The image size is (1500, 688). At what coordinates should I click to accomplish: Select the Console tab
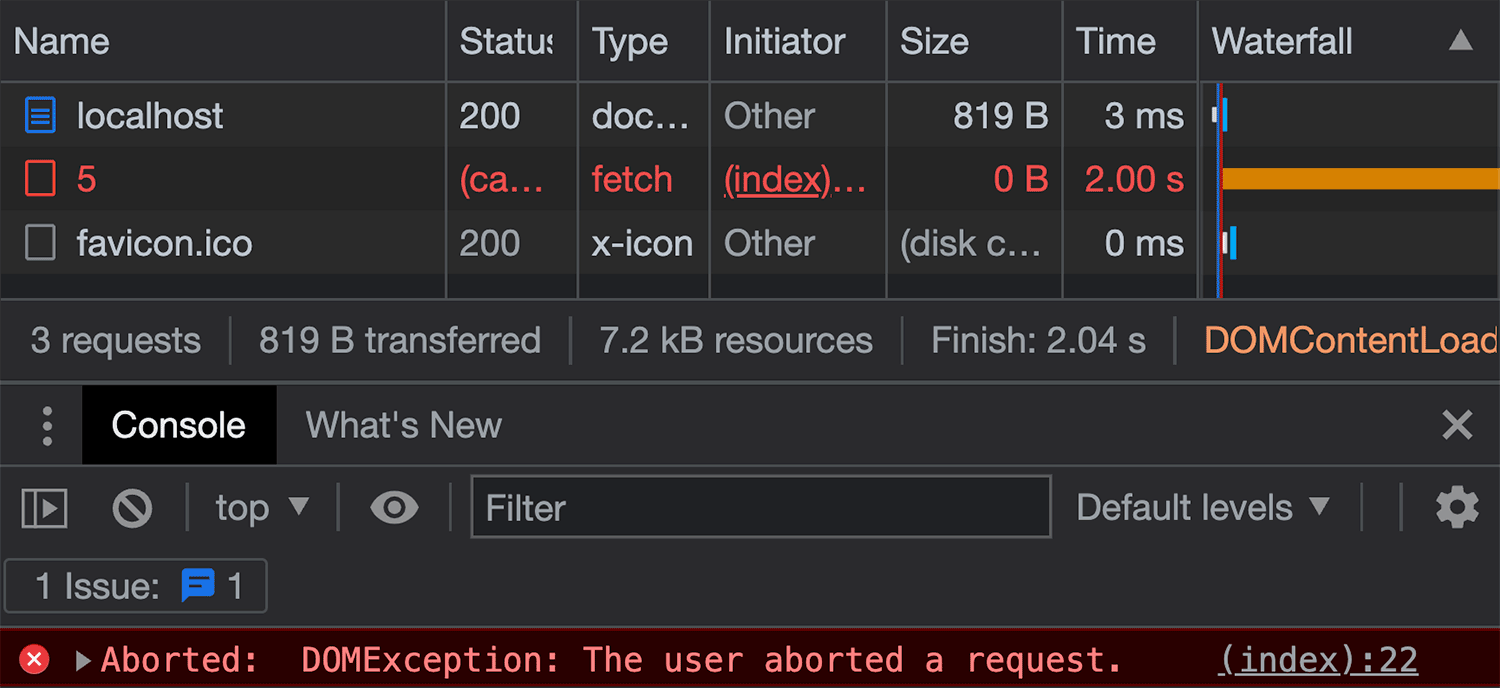point(179,425)
